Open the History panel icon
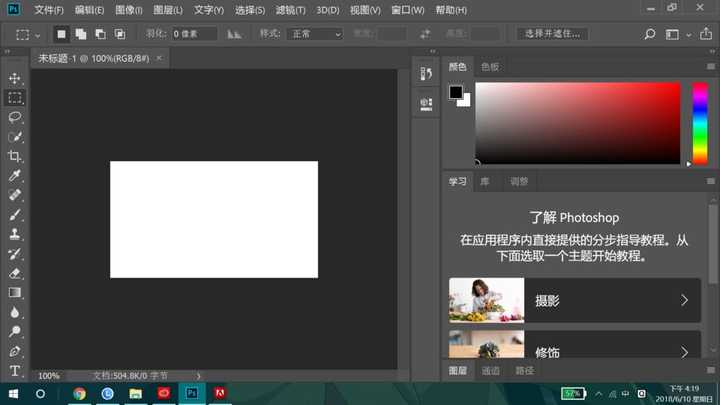Screen dimensions: 720x405 pos(426,73)
